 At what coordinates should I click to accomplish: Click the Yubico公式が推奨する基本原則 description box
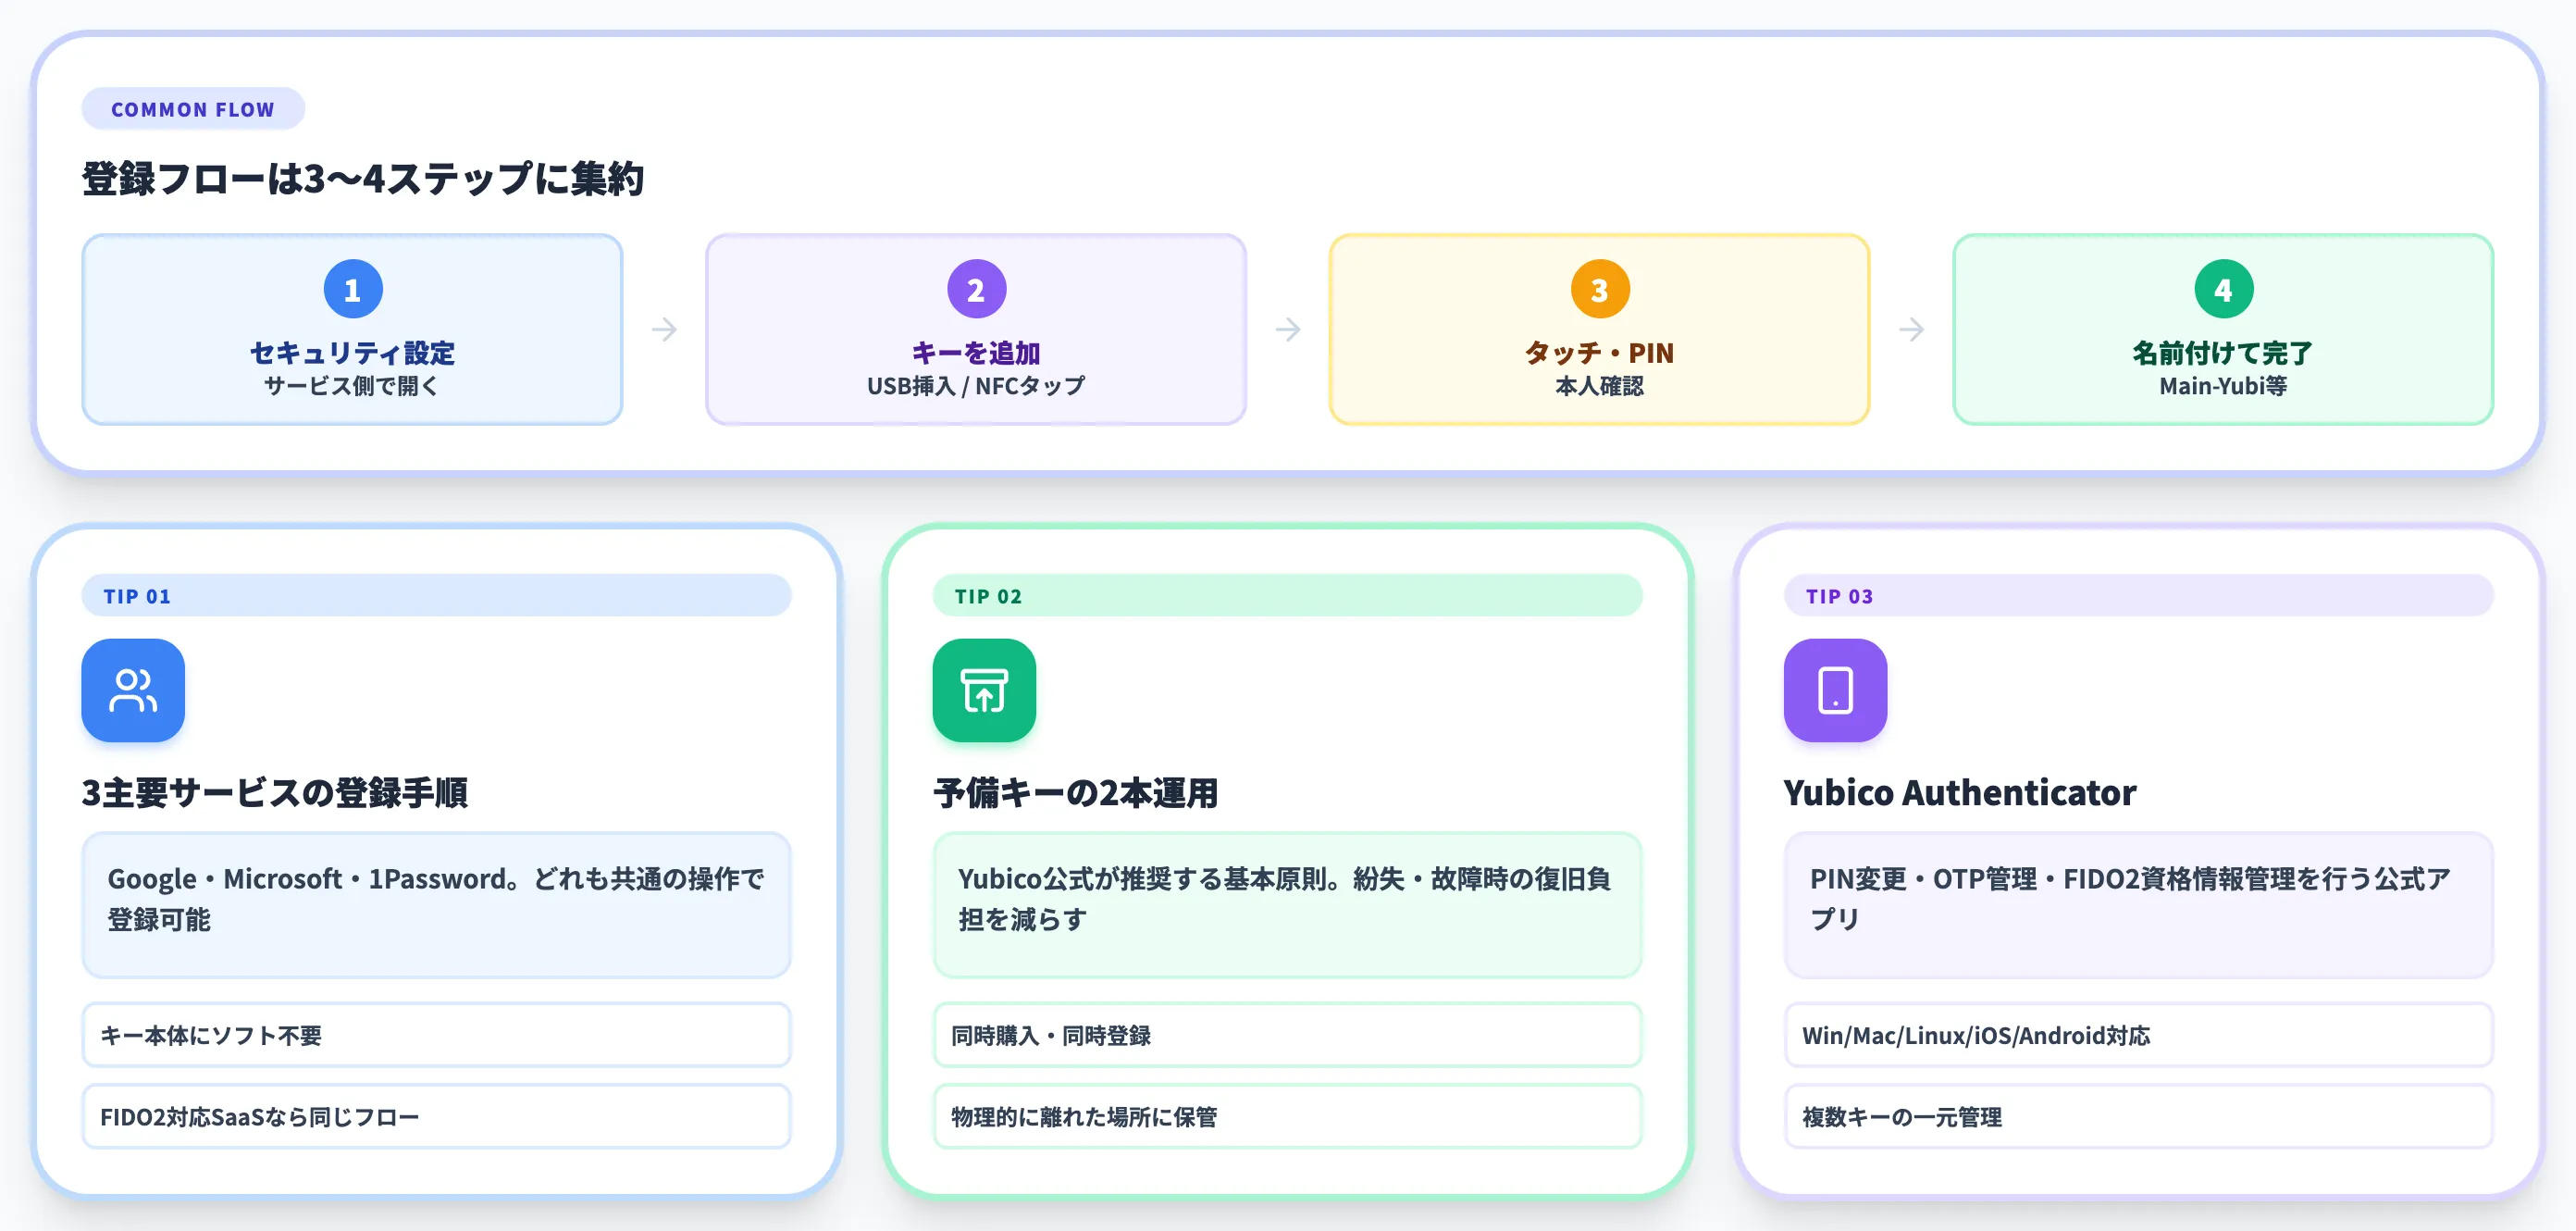1287,905
